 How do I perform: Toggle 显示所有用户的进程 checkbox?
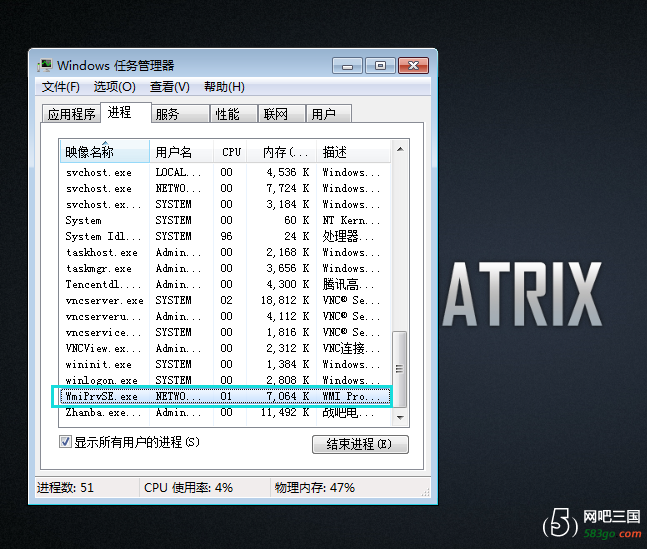click(x=65, y=442)
